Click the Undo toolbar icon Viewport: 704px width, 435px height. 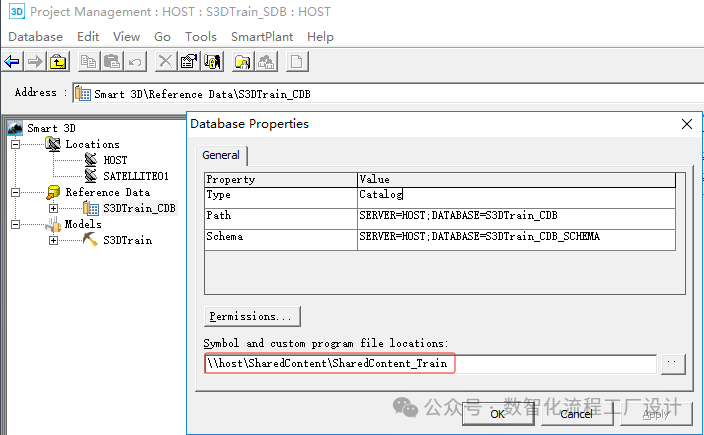pyautogui.click(x=135, y=62)
